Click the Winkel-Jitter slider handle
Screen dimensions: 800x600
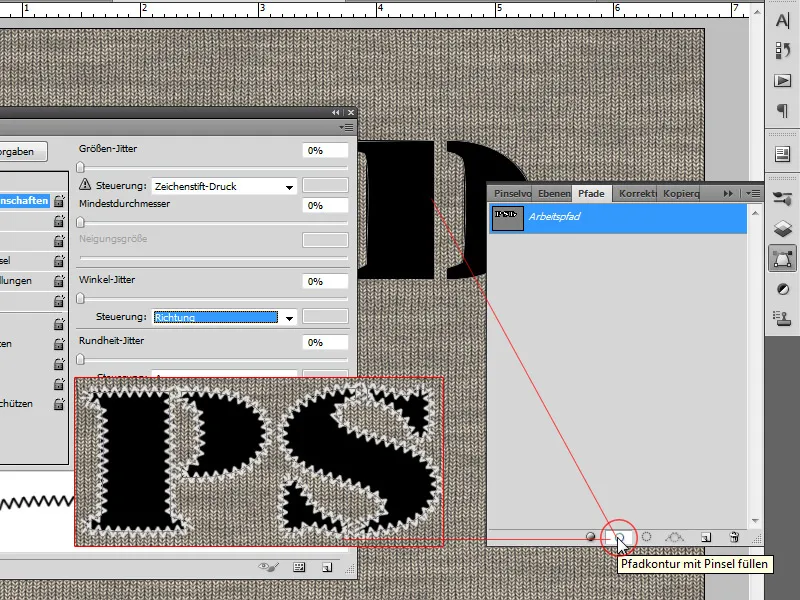click(80, 298)
